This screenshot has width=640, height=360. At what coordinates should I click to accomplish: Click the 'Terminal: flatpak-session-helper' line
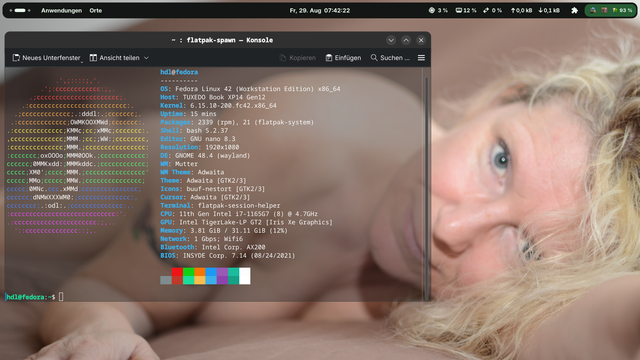click(x=220, y=206)
